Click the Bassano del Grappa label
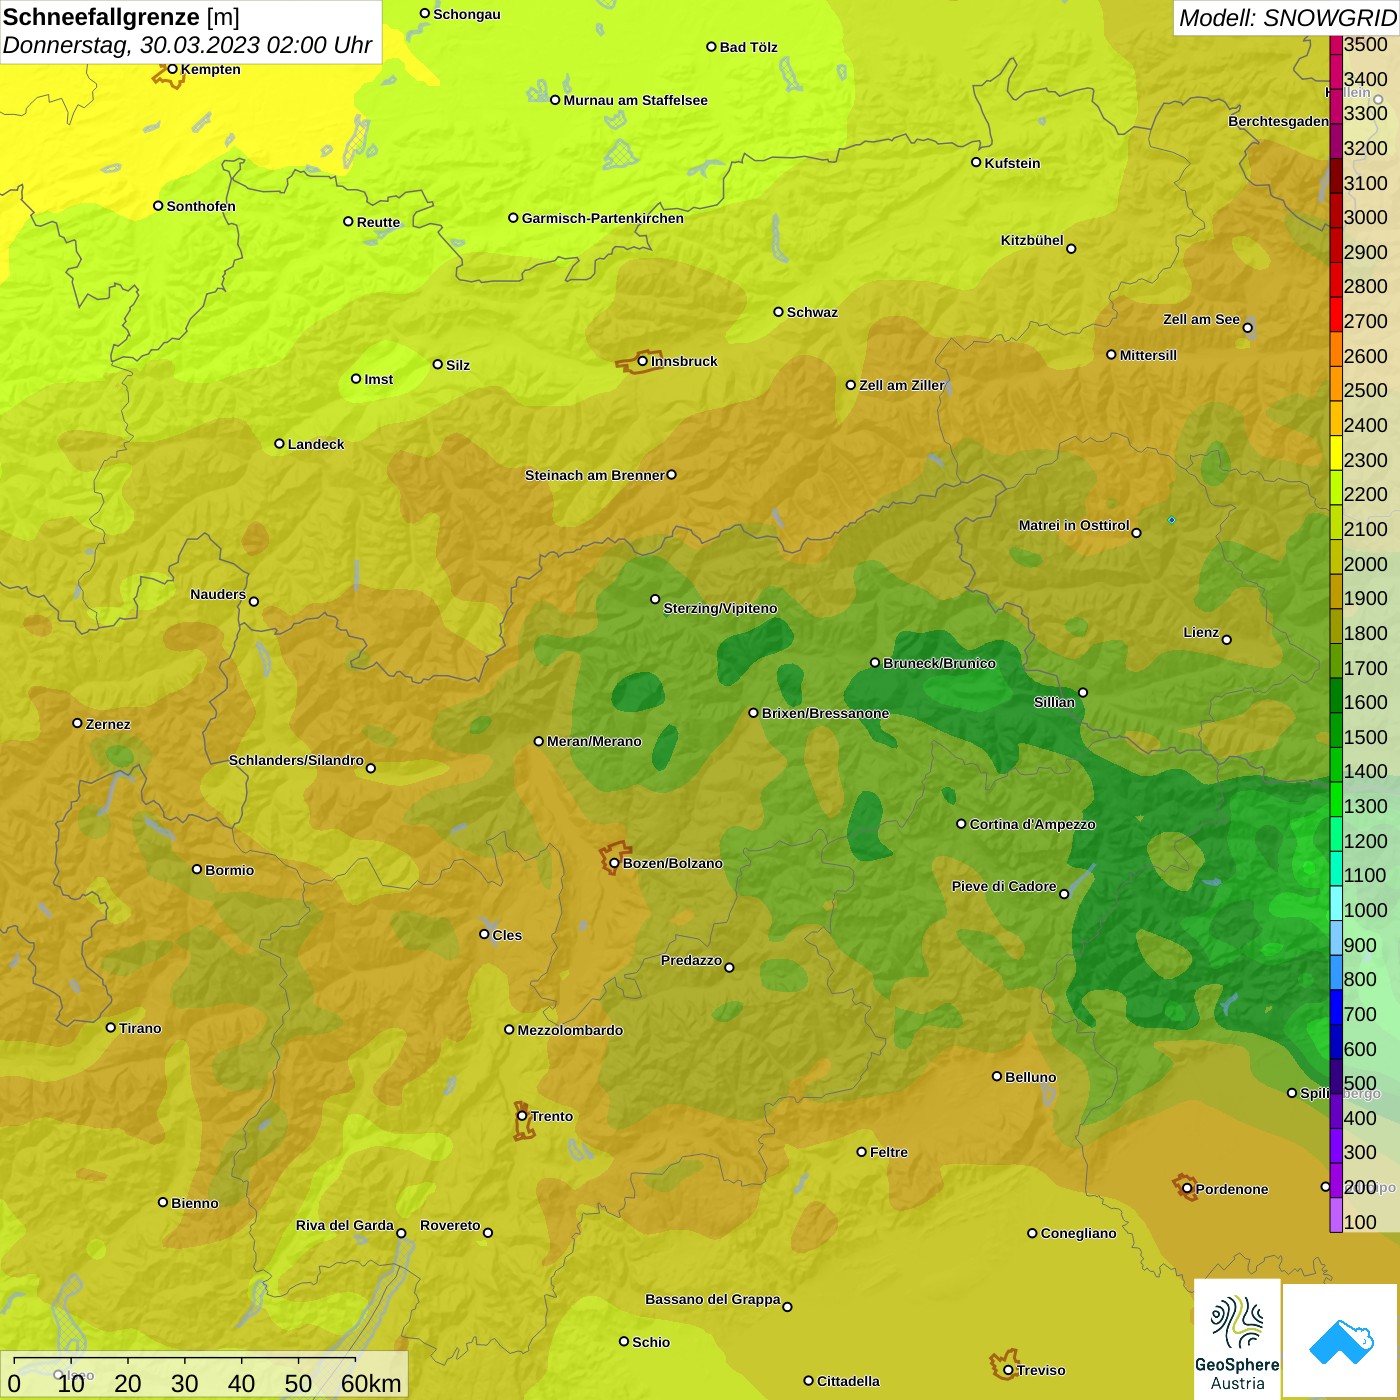1400x1400 pixels. tap(713, 1299)
